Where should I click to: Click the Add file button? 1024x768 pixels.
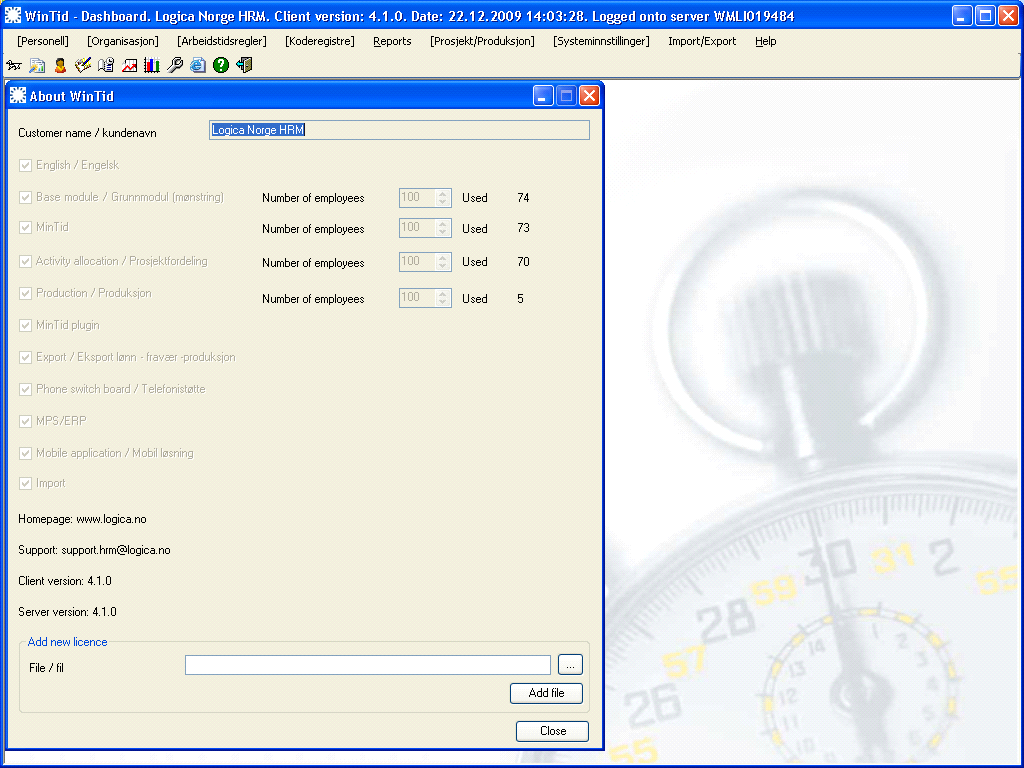pos(546,693)
